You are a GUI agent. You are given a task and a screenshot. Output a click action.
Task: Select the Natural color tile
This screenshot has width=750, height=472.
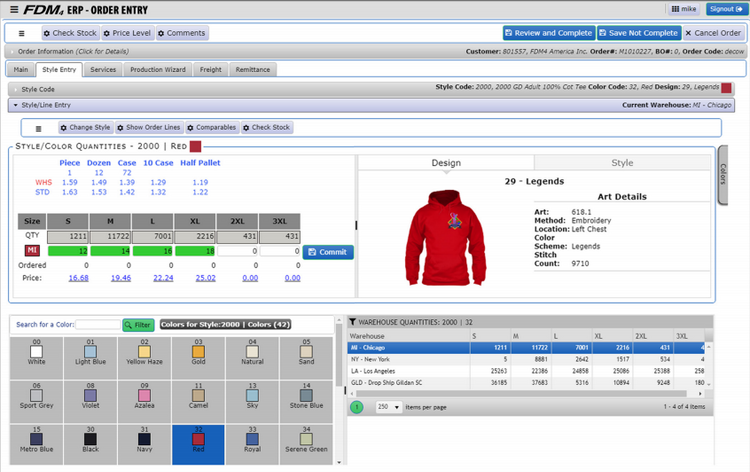point(253,357)
